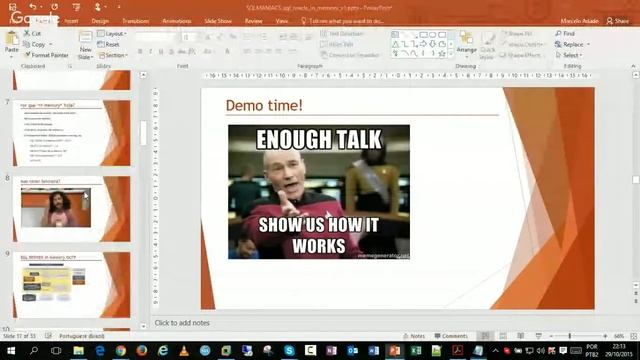Open the Transitions tab
The width and height of the screenshot is (640, 360).
coord(136,21)
